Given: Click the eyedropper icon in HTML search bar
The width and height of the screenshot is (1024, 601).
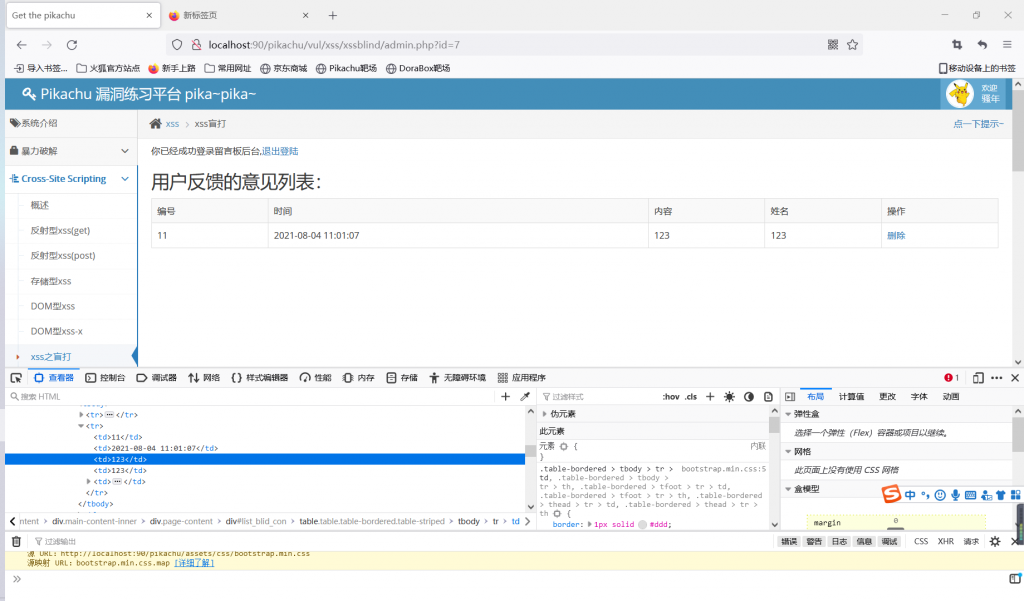Looking at the screenshot, I should (x=524, y=397).
